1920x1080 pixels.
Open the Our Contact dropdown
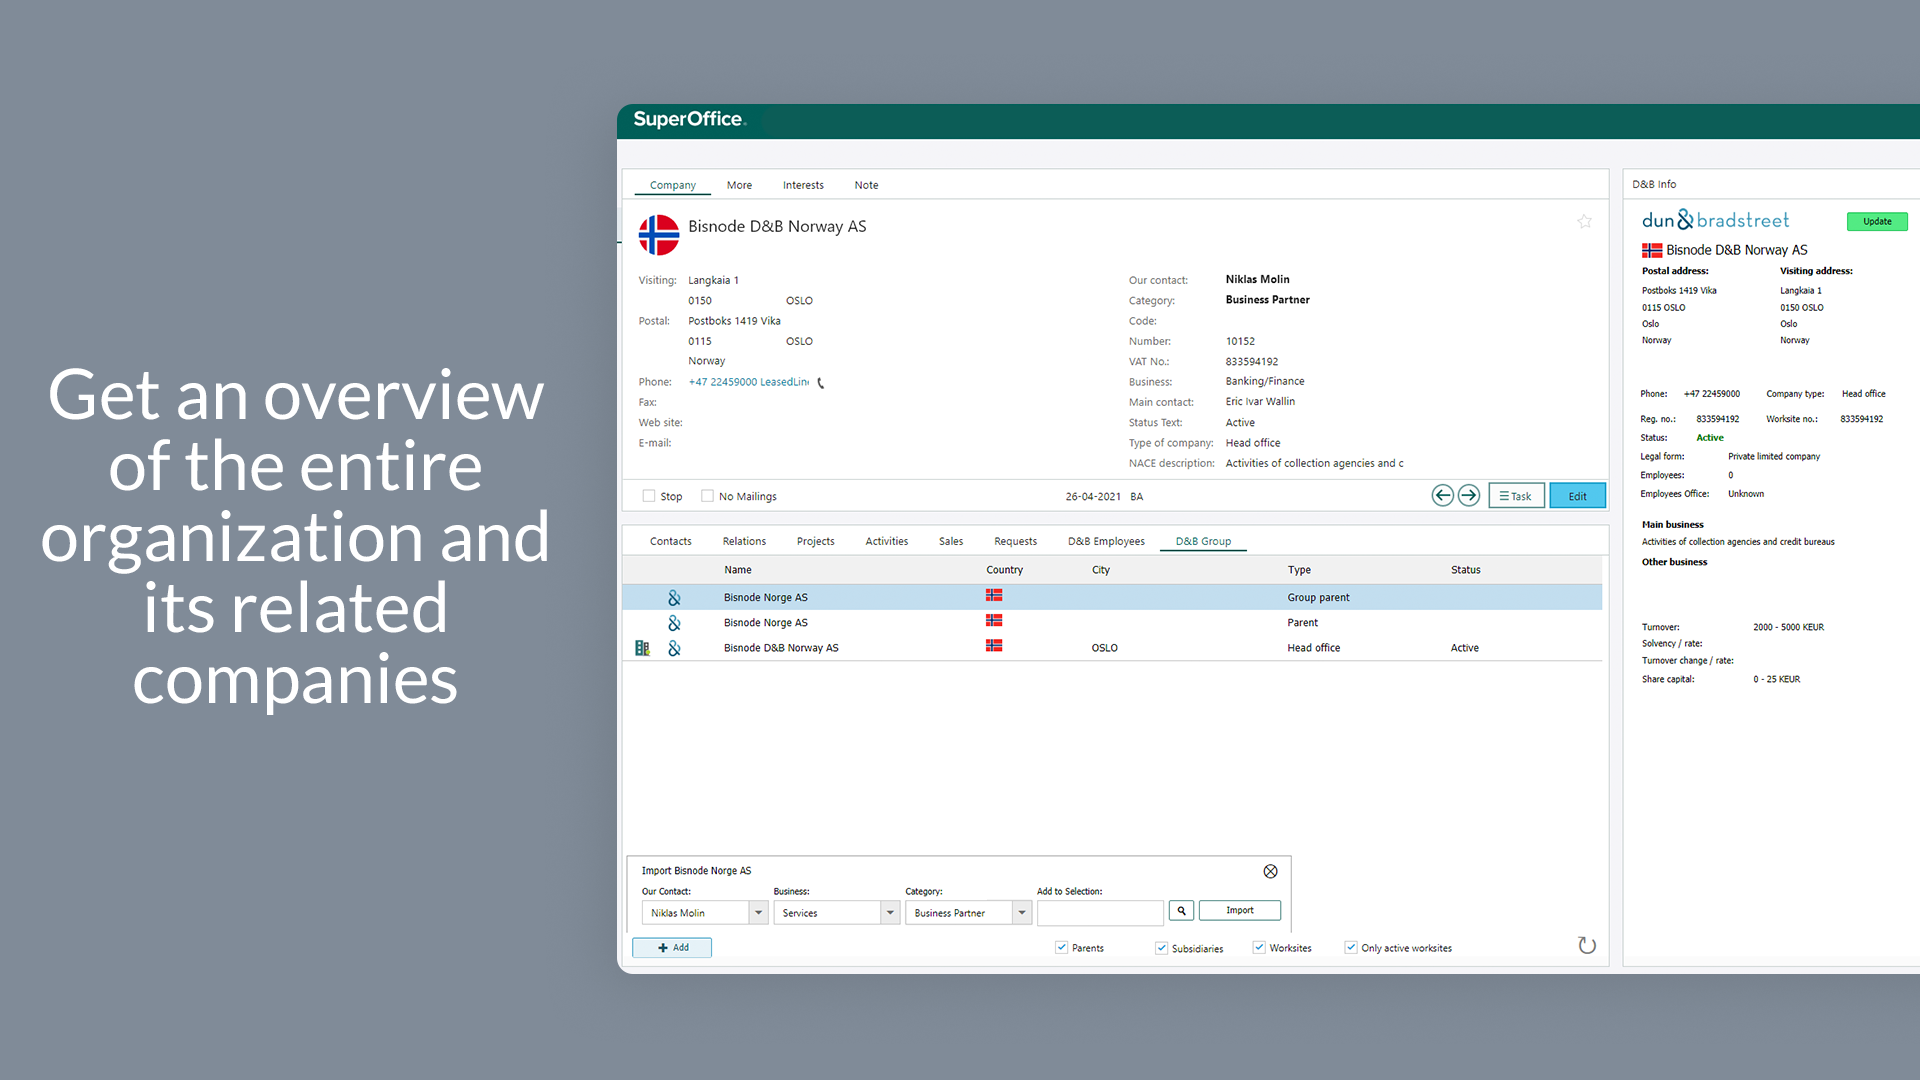(x=758, y=913)
